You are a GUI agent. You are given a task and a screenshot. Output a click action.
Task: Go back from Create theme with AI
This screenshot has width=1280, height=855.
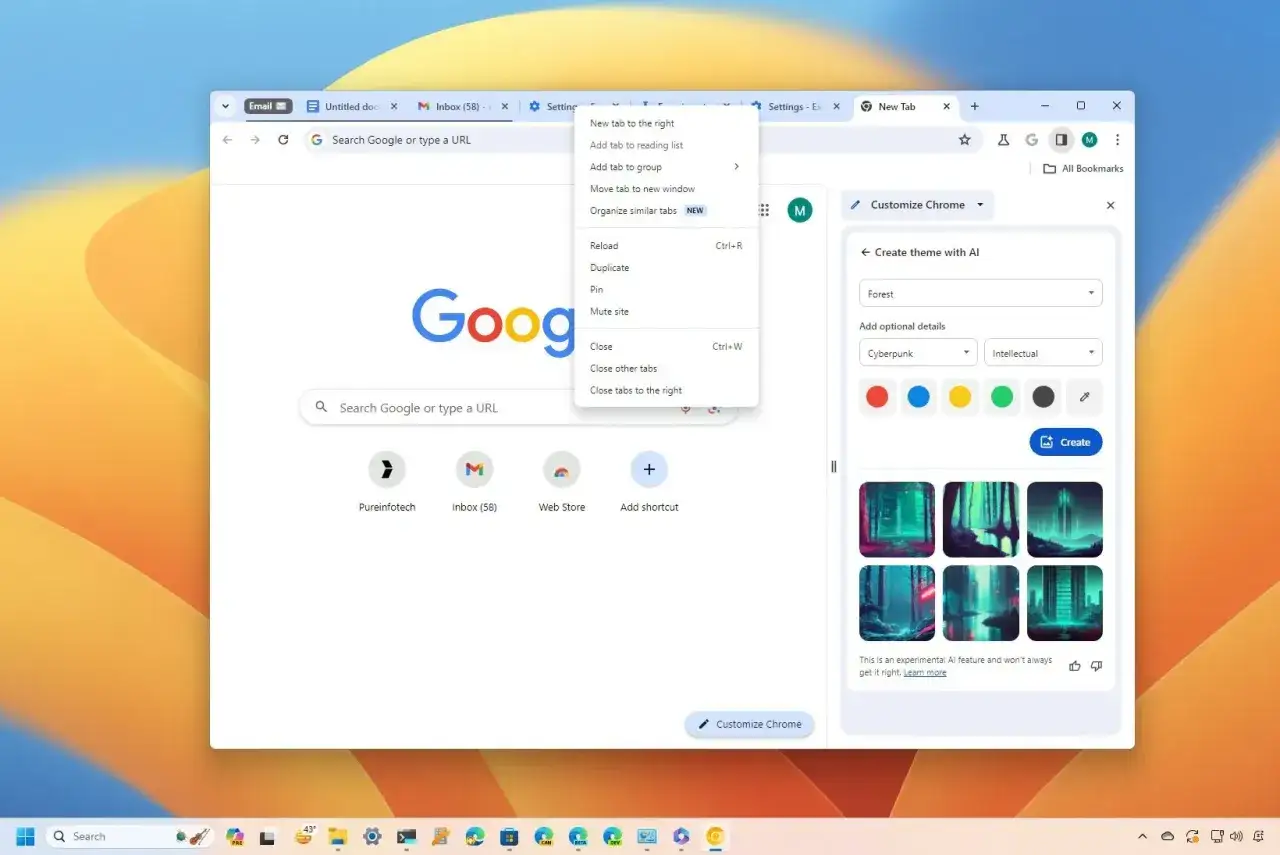tap(865, 252)
